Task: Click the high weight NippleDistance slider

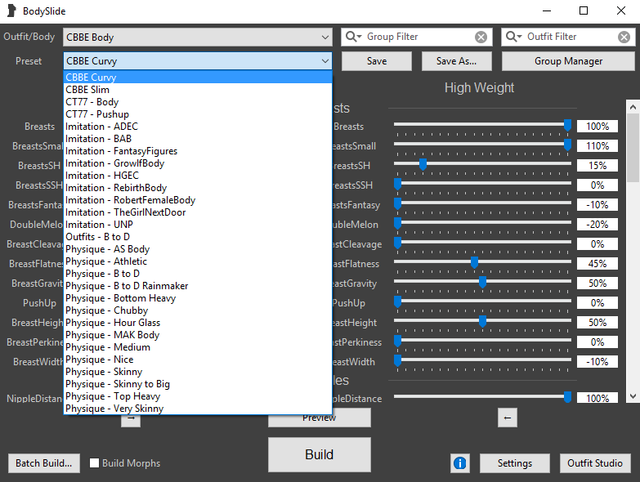Action: coord(482,397)
